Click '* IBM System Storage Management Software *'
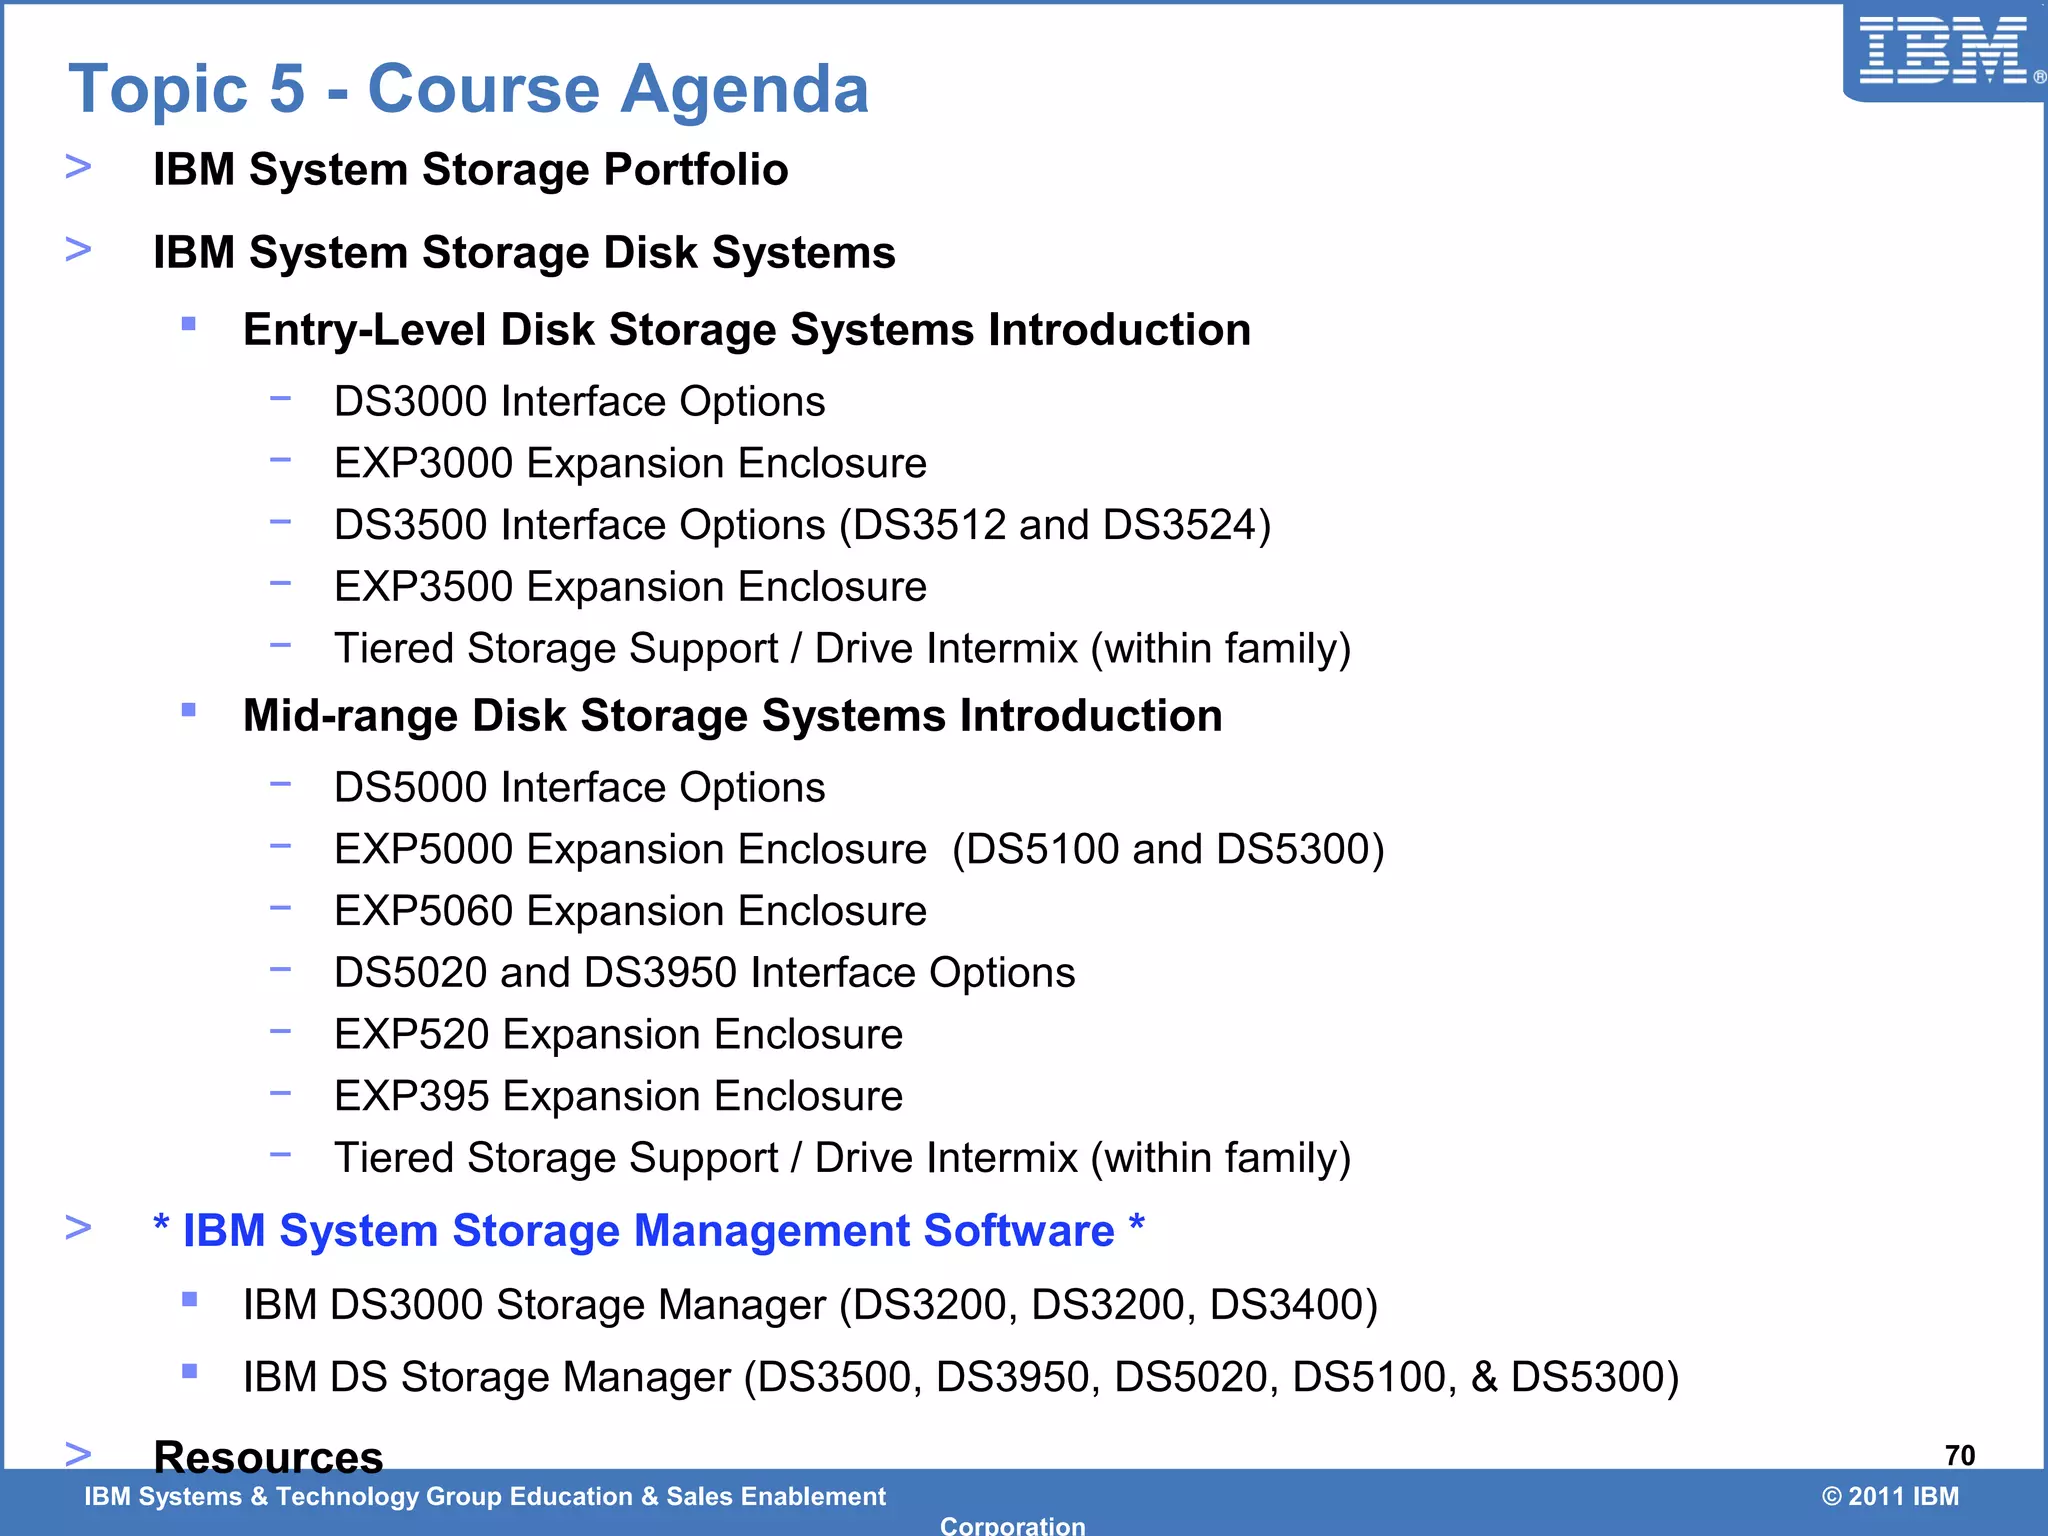Viewport: 2048px width, 1536px height. (x=649, y=1231)
